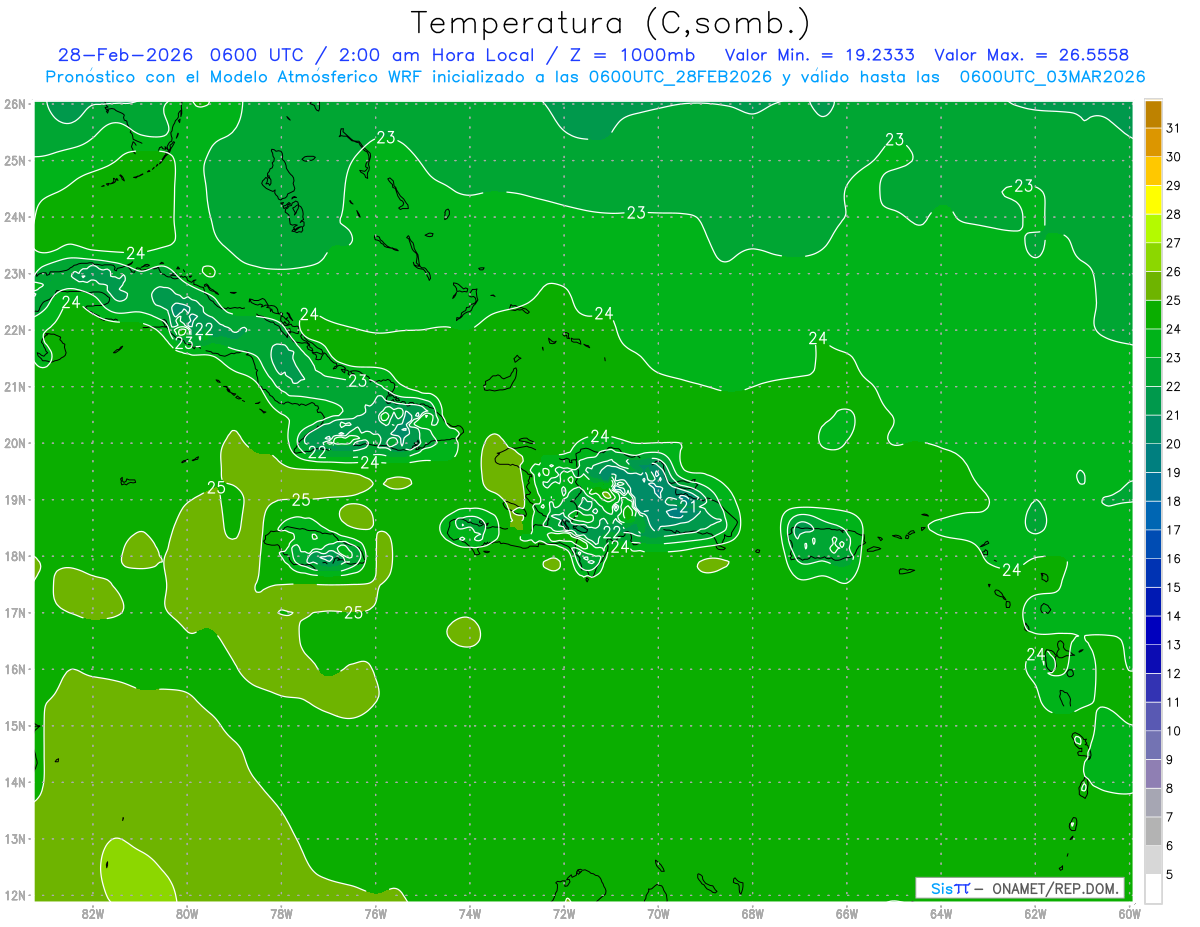Viewport: 1200px width, 927px height.
Task: Select the '76W' longitude axis label
Action: [376, 912]
